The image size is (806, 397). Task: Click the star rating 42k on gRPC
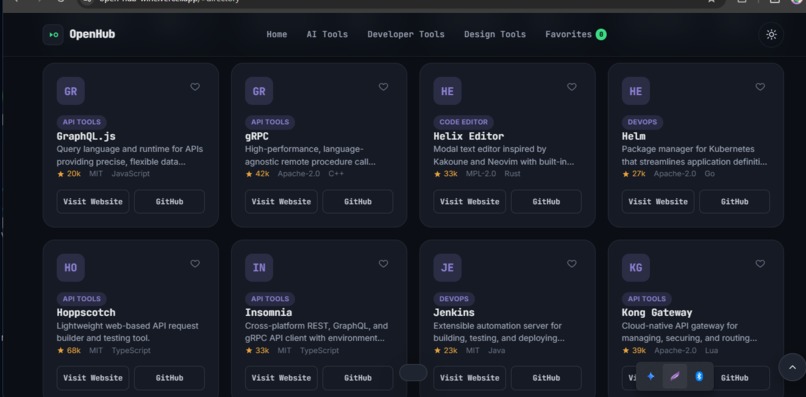click(x=258, y=174)
